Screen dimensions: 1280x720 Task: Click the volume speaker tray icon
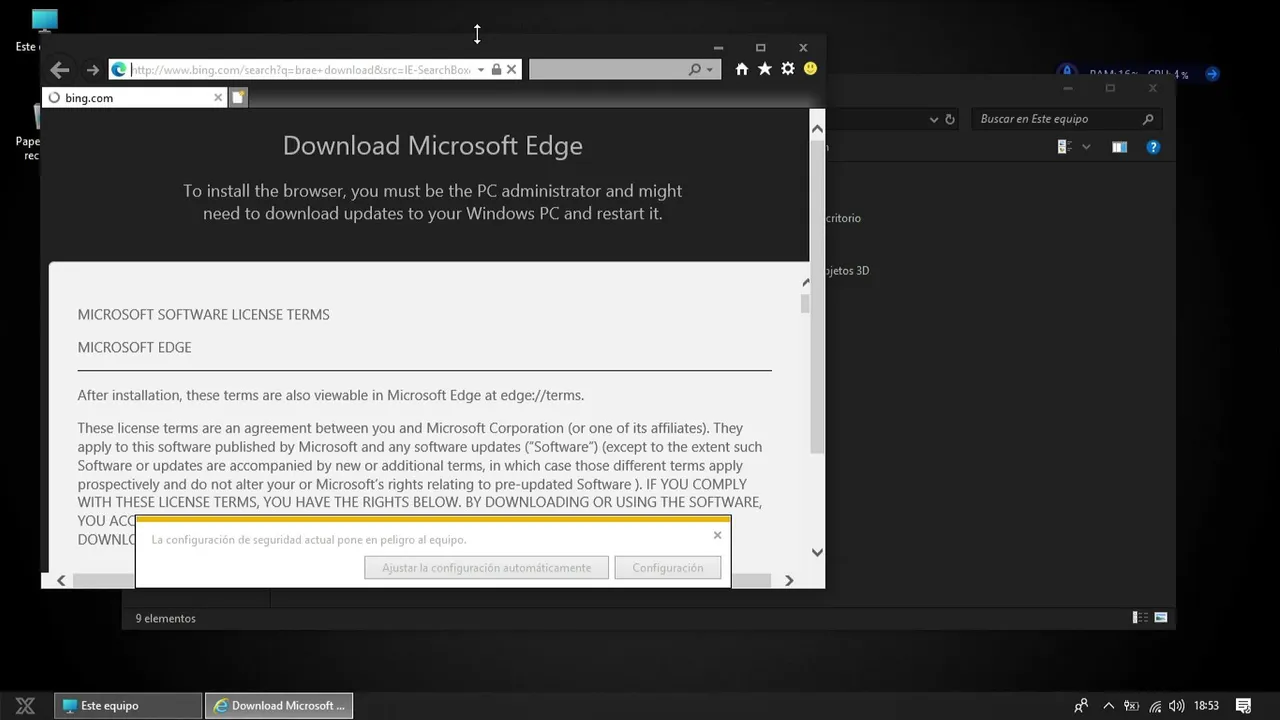pyautogui.click(x=1176, y=705)
